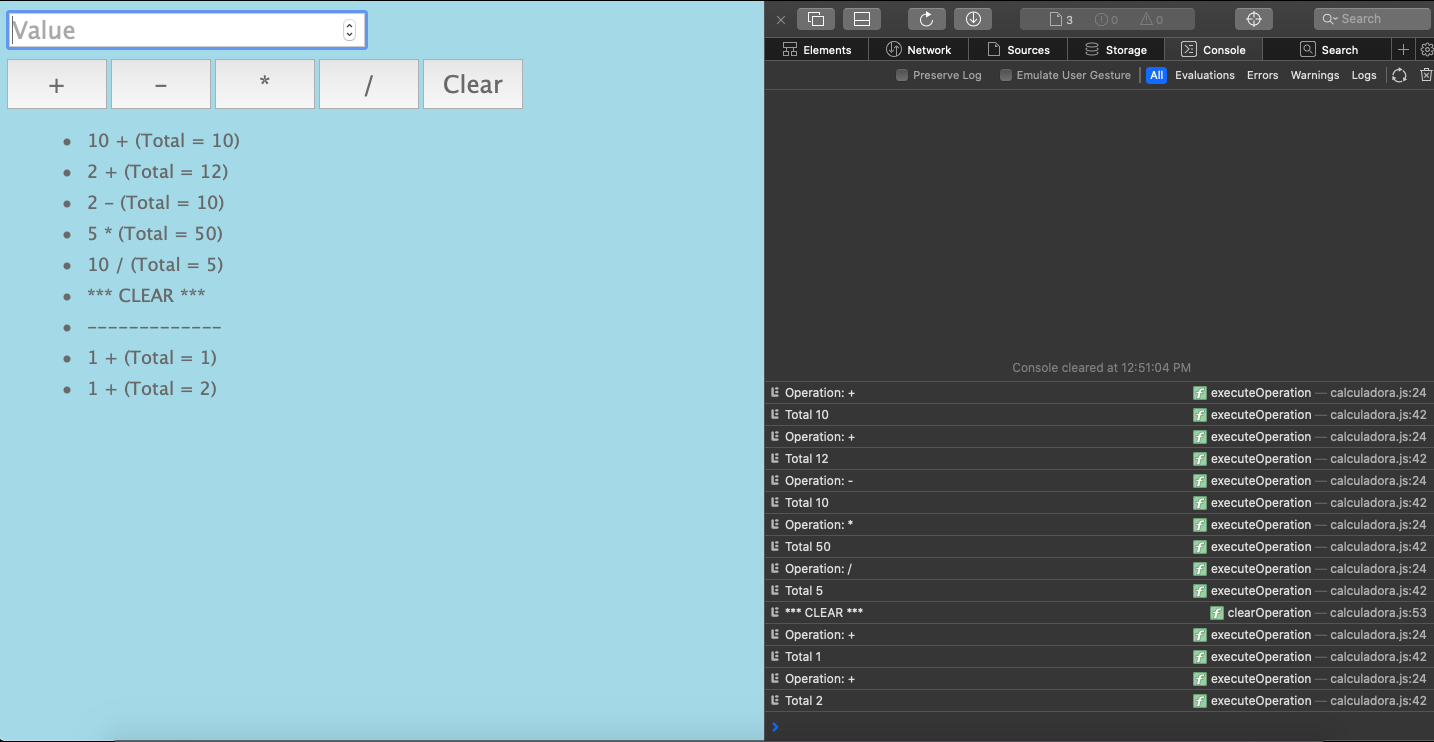Screen dimensions: 1434x742
Task: Open the Web Inspector settings gear
Action: point(1426,49)
